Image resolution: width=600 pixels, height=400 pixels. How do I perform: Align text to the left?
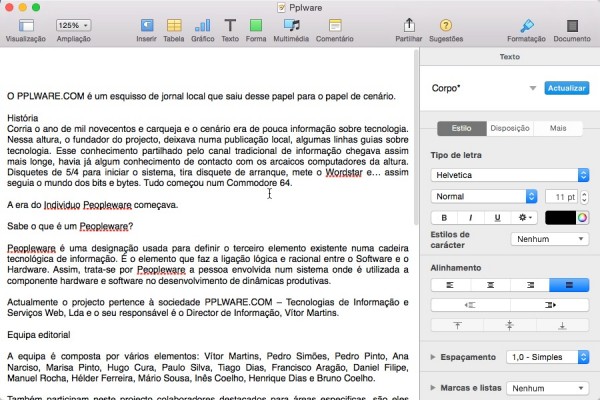click(x=451, y=285)
